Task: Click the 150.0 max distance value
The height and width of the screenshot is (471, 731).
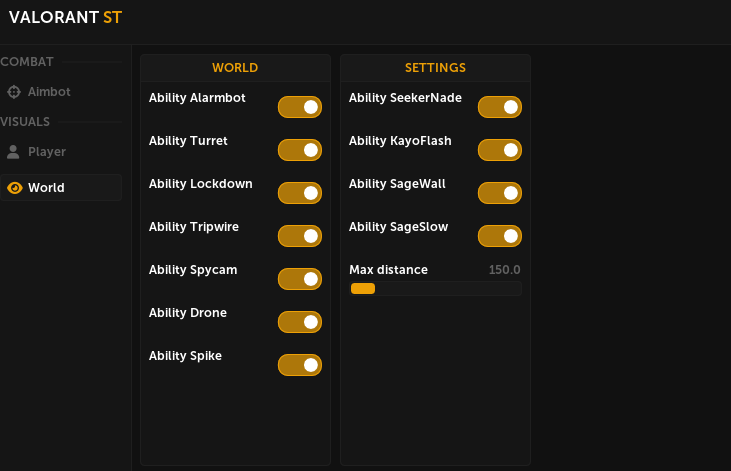Action: click(x=504, y=270)
